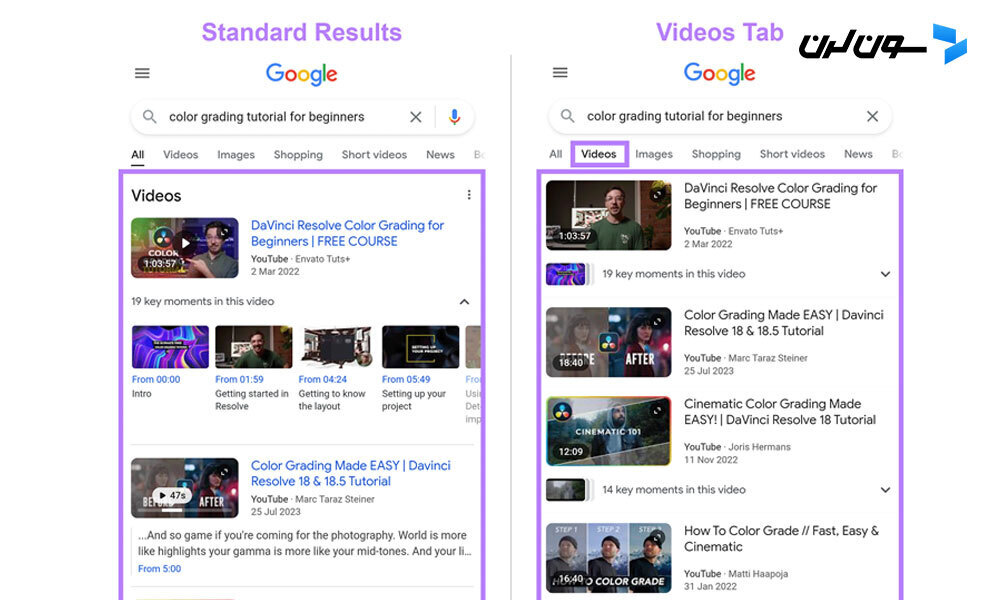Jump to From 5:00 transcript link
Screen dimensions: 1000x600
pyautogui.click(x=159, y=569)
